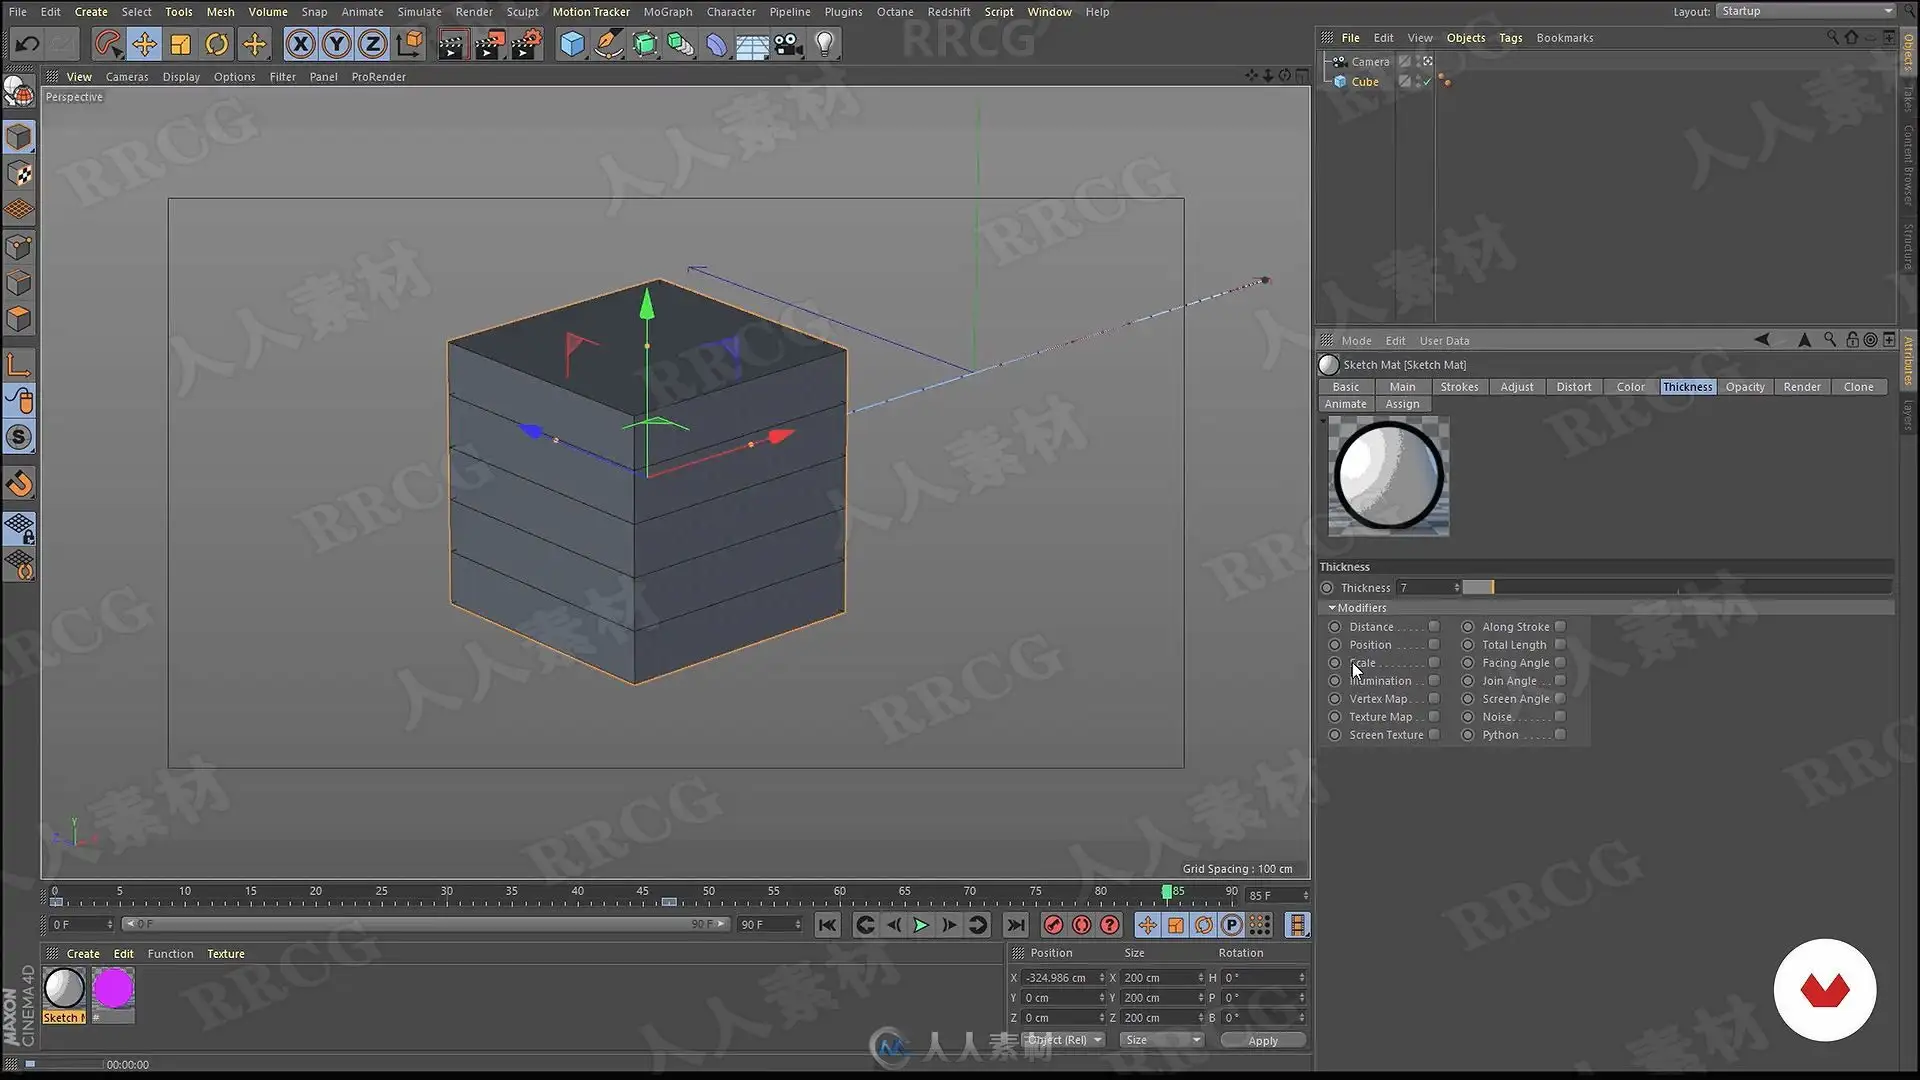Viewport: 1920px width, 1080px height.
Task: Click the Apply button
Action: [x=1262, y=1041]
